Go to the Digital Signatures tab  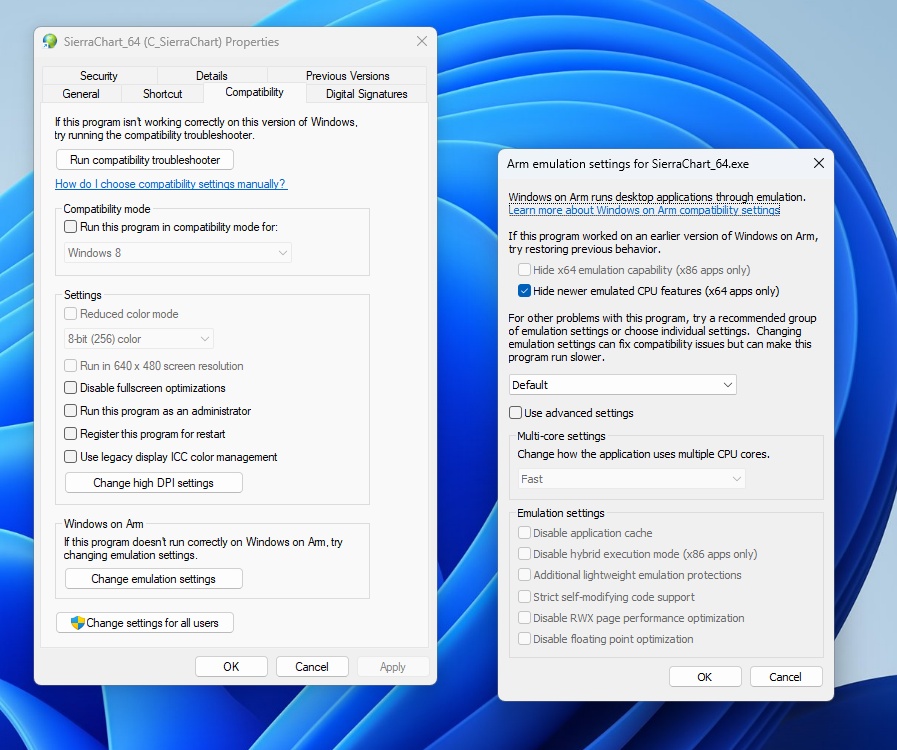(367, 94)
